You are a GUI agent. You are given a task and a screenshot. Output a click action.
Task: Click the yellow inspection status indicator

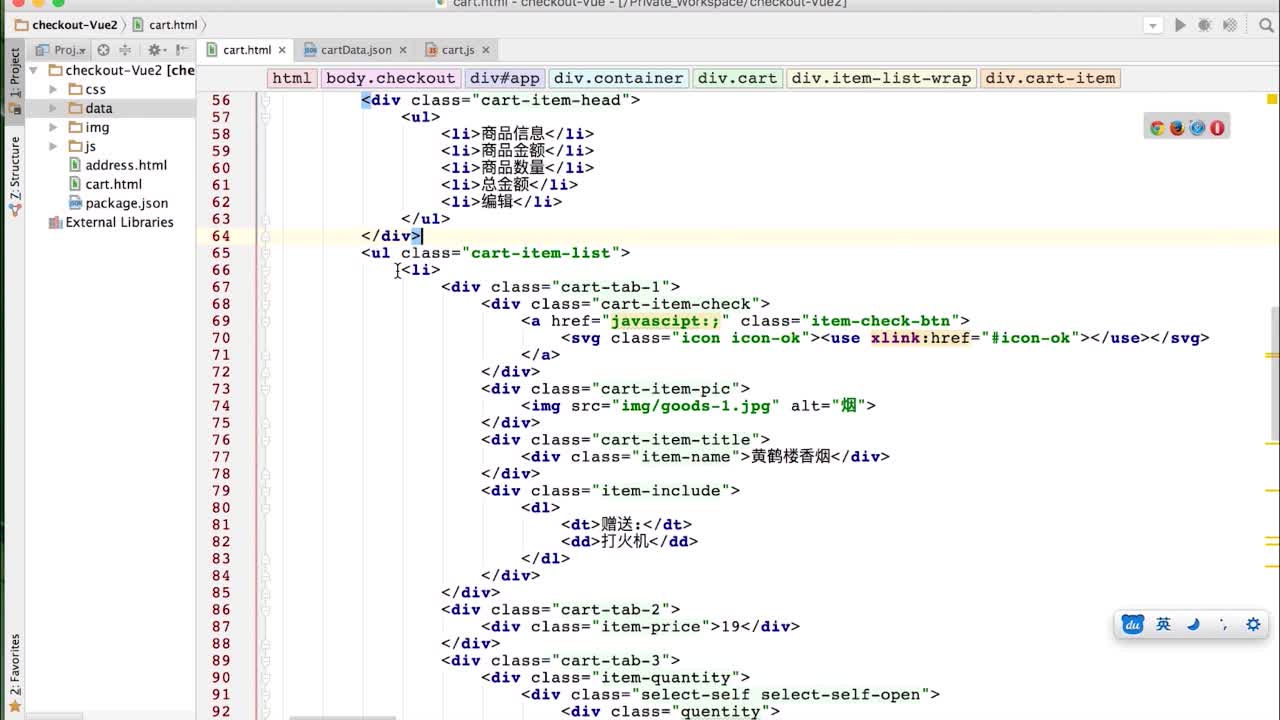point(1272,99)
